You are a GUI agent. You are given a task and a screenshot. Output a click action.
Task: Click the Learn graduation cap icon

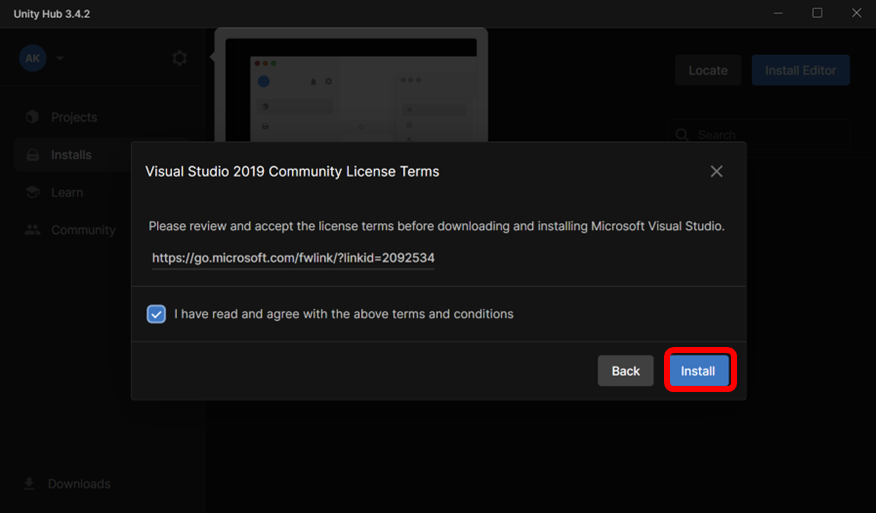pos(32,192)
